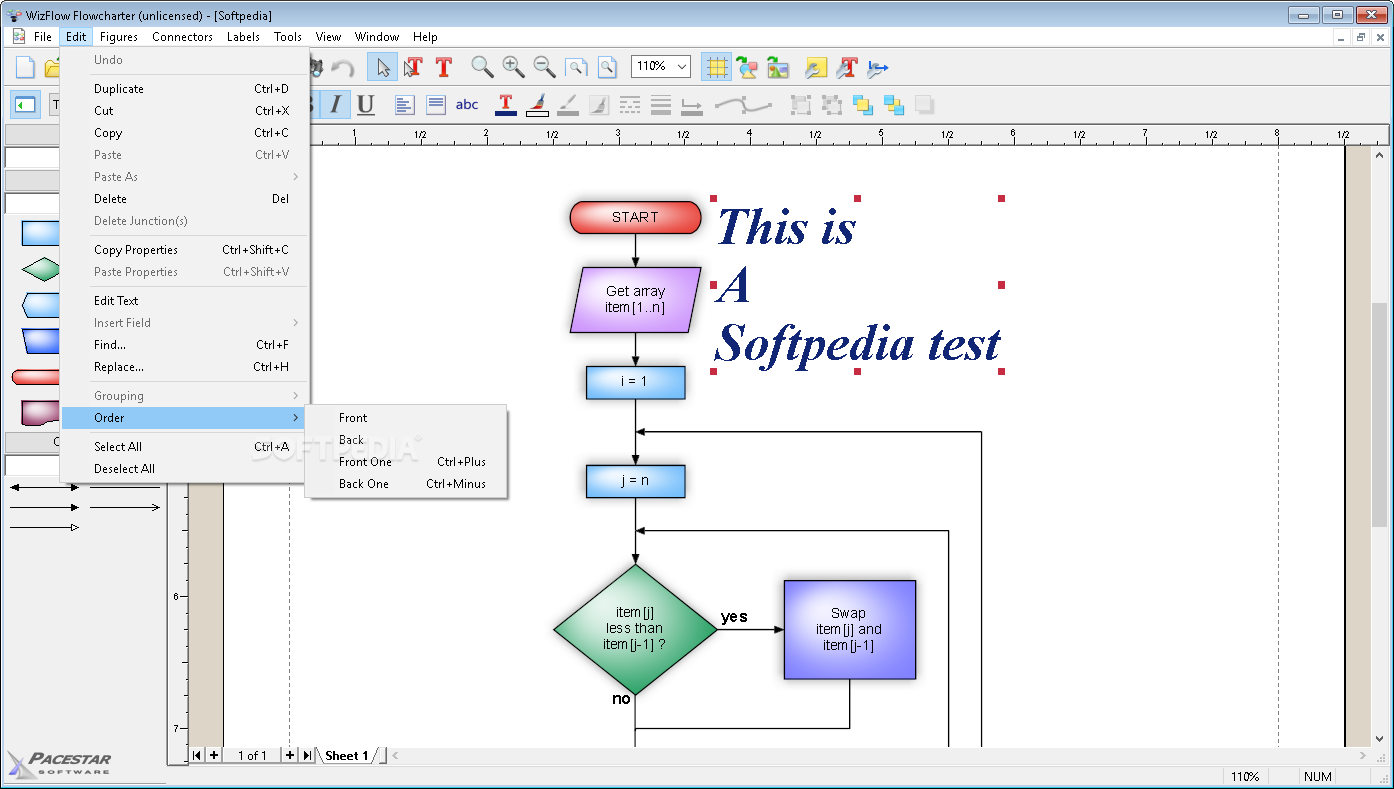Click the replace-picture icon
This screenshot has height=789, width=1394.
pyautogui.click(x=778, y=67)
